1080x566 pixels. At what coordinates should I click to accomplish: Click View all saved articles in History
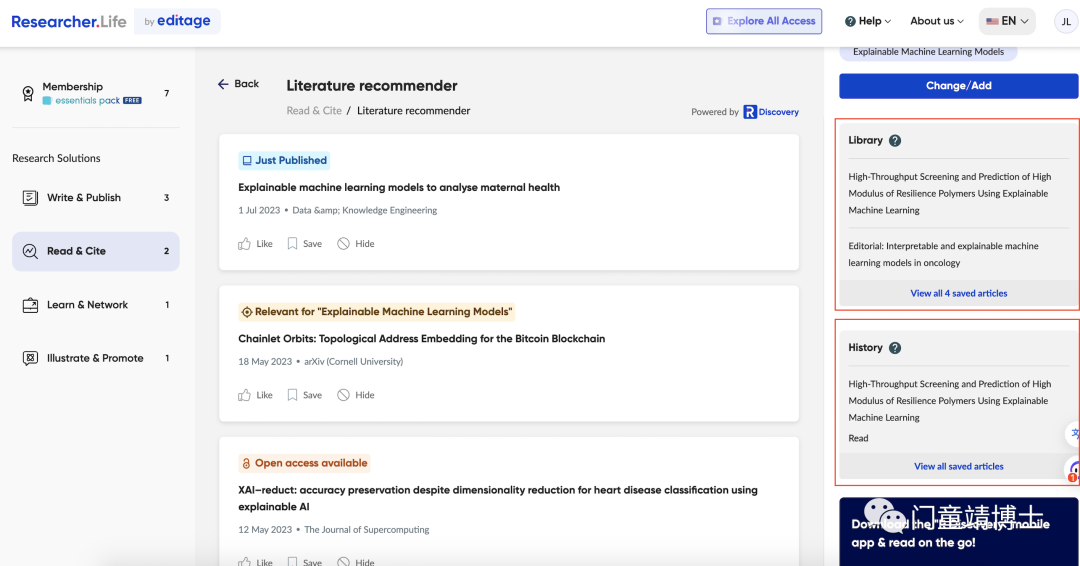pyautogui.click(x=958, y=467)
